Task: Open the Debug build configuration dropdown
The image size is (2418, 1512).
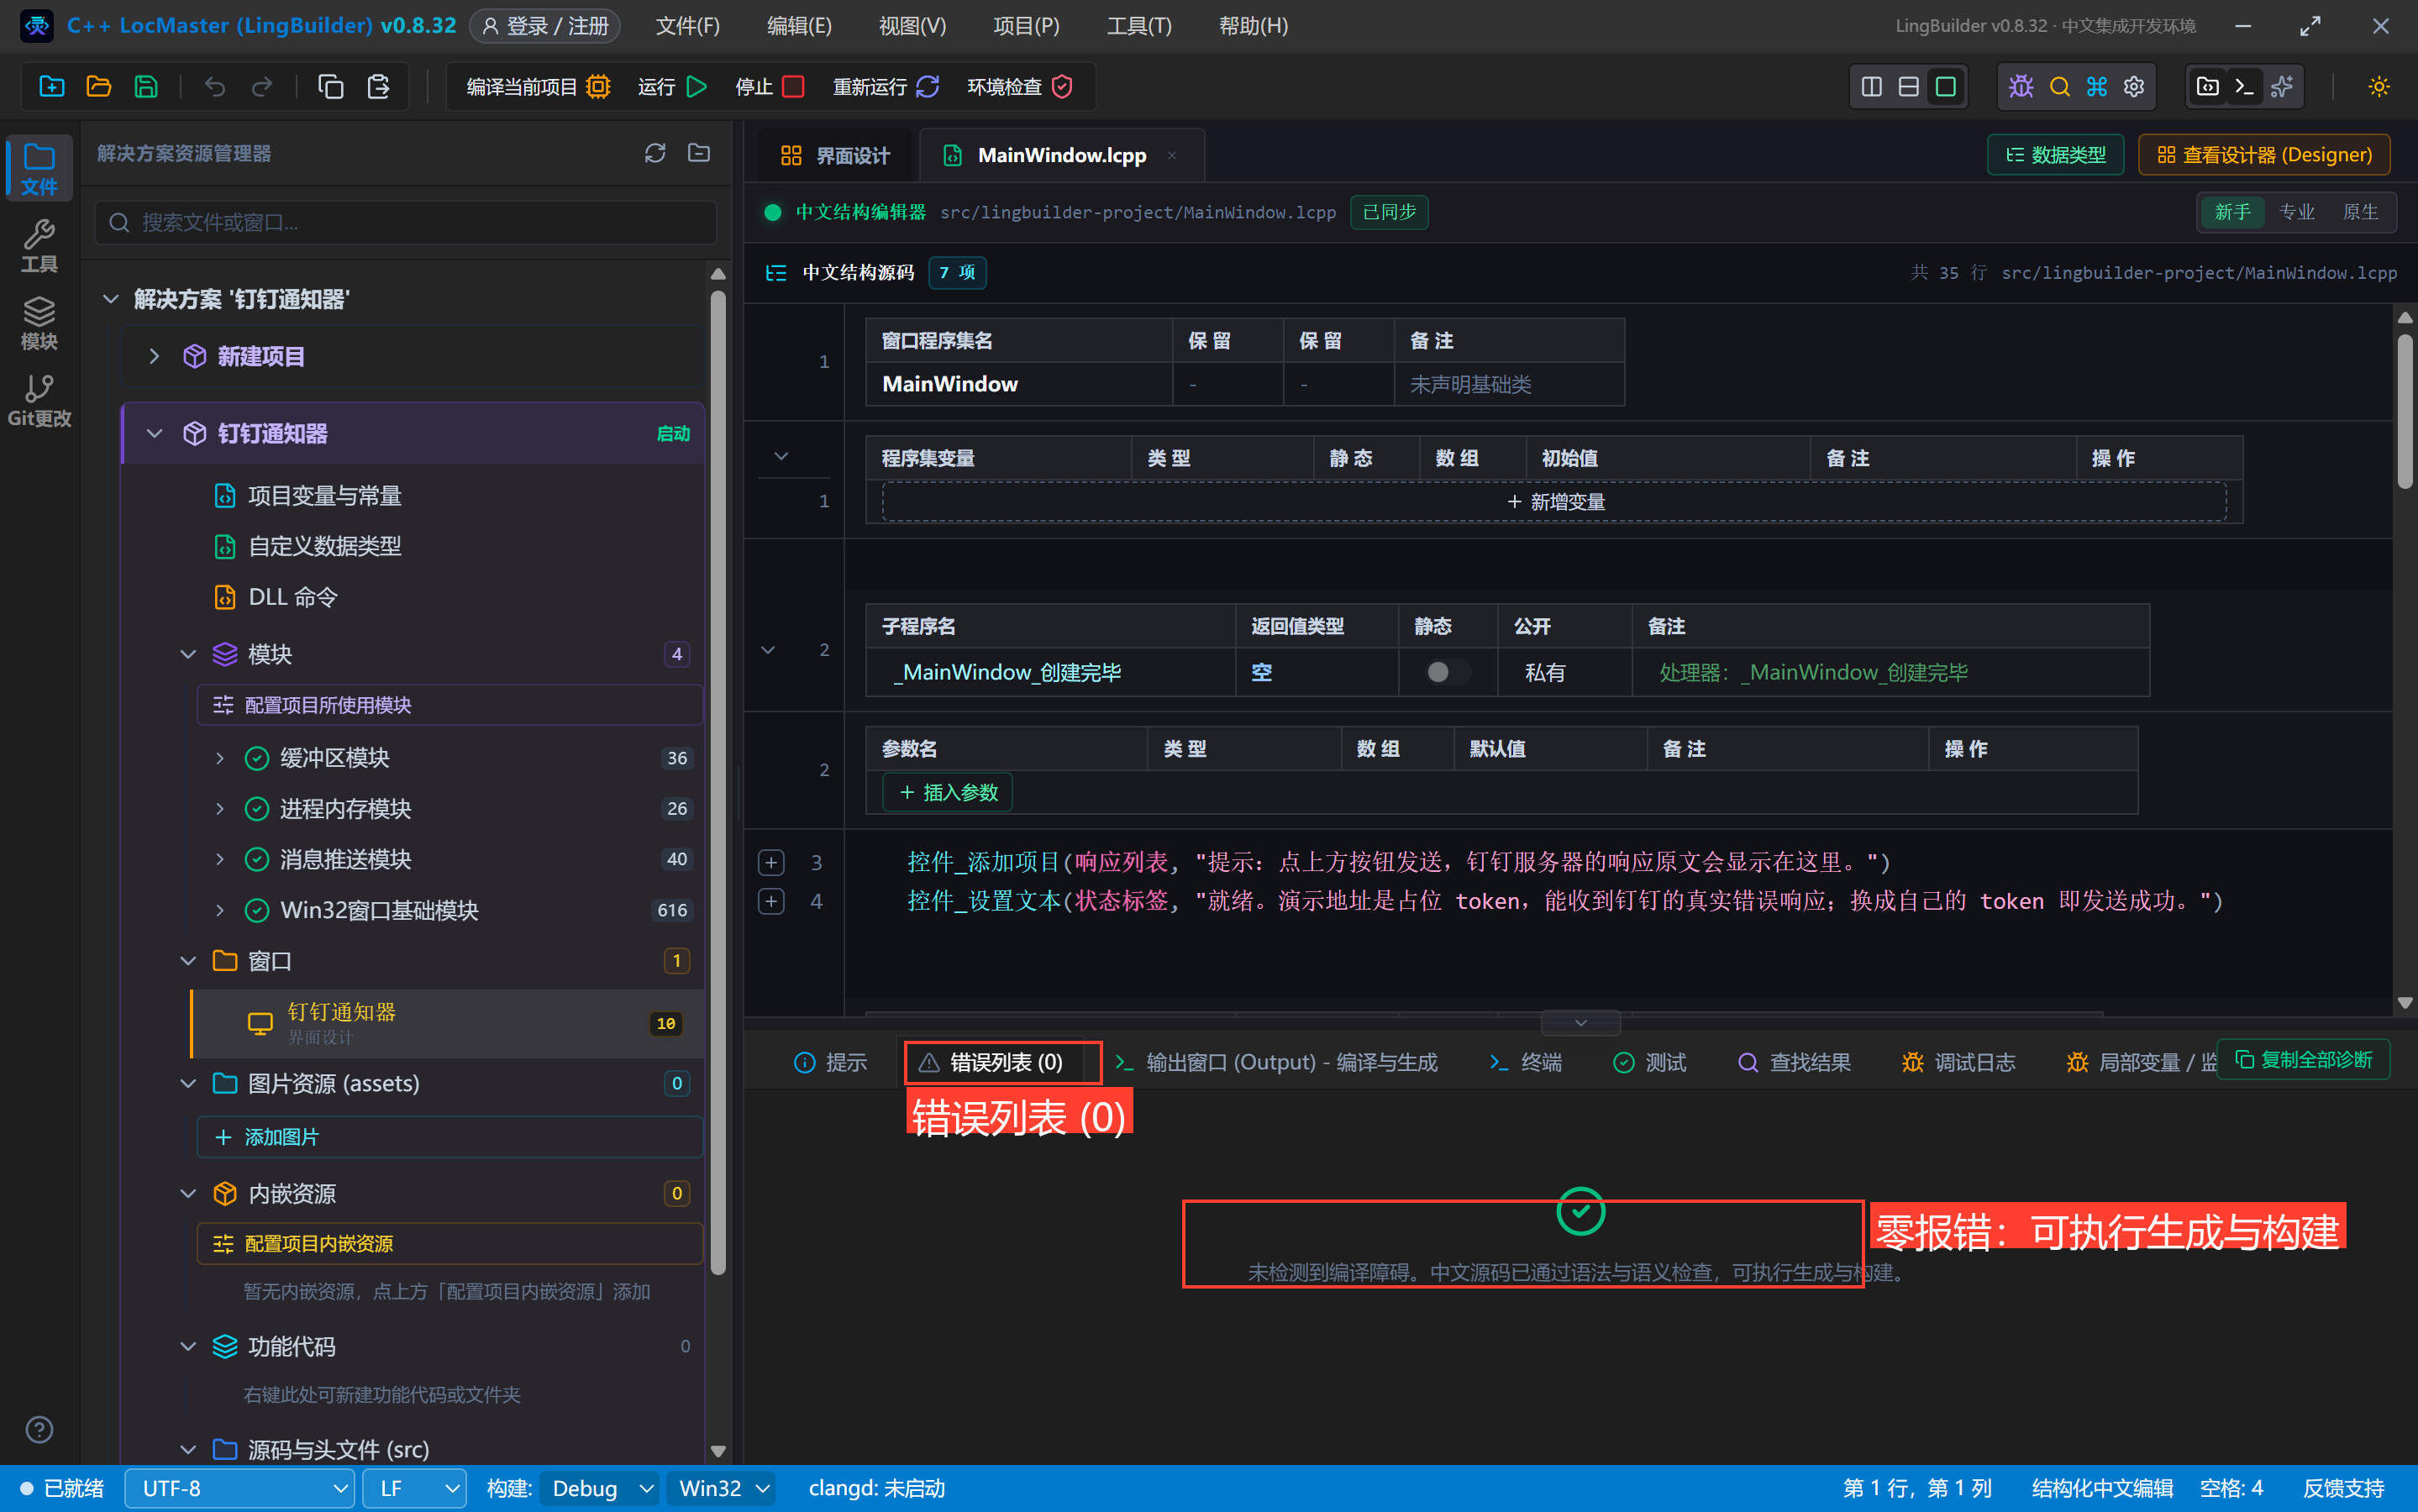Action: (600, 1488)
